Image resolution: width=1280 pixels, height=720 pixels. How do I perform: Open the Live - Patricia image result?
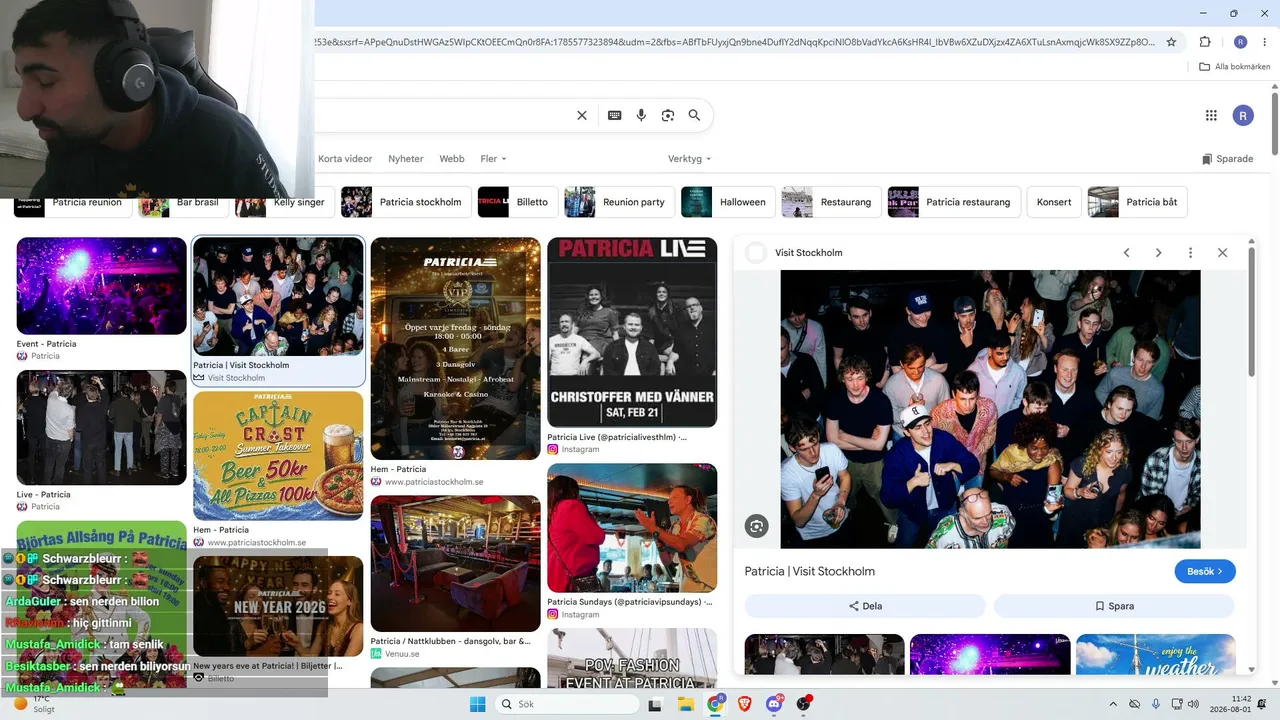(x=101, y=428)
